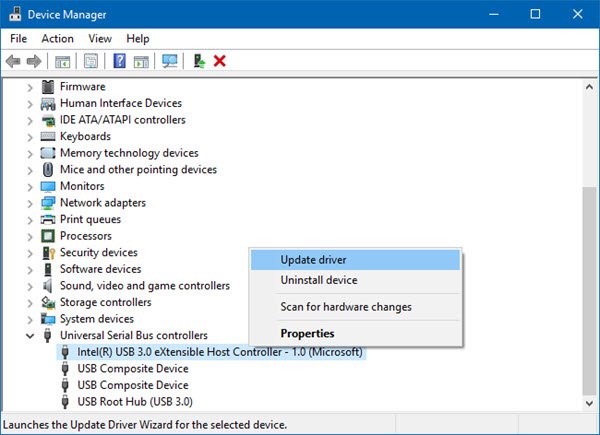Click the scrollbar up arrow
Viewport: 600px width, 435px height.
pos(589,87)
